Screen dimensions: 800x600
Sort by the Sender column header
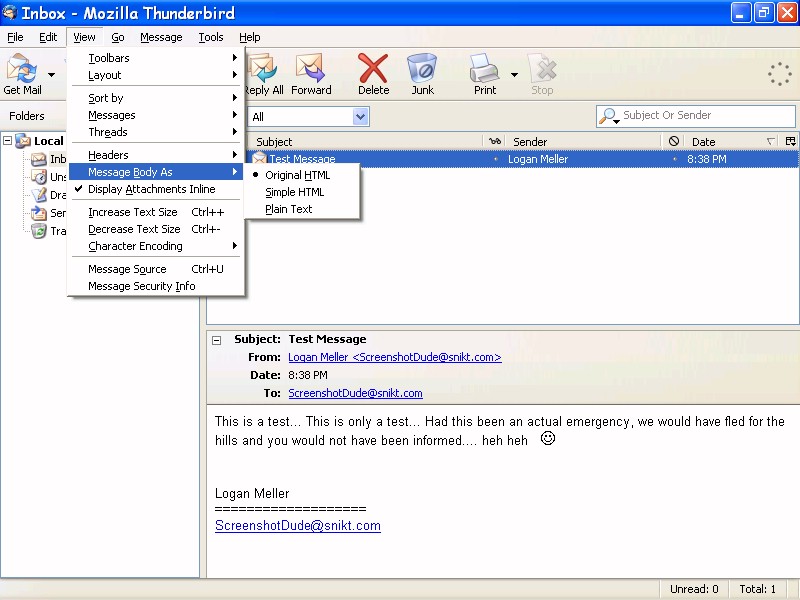coord(584,141)
